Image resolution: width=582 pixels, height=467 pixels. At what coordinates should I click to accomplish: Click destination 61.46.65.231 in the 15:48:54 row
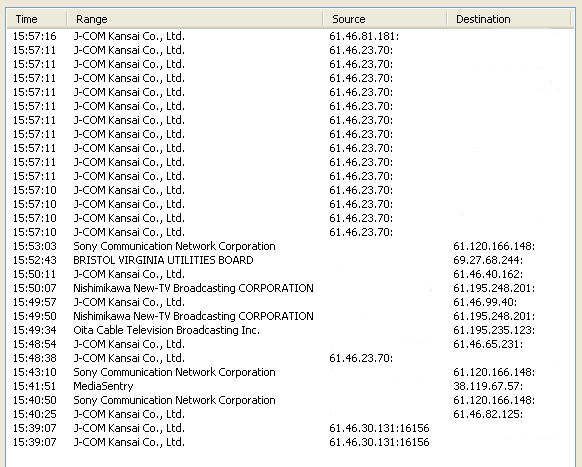pos(488,344)
